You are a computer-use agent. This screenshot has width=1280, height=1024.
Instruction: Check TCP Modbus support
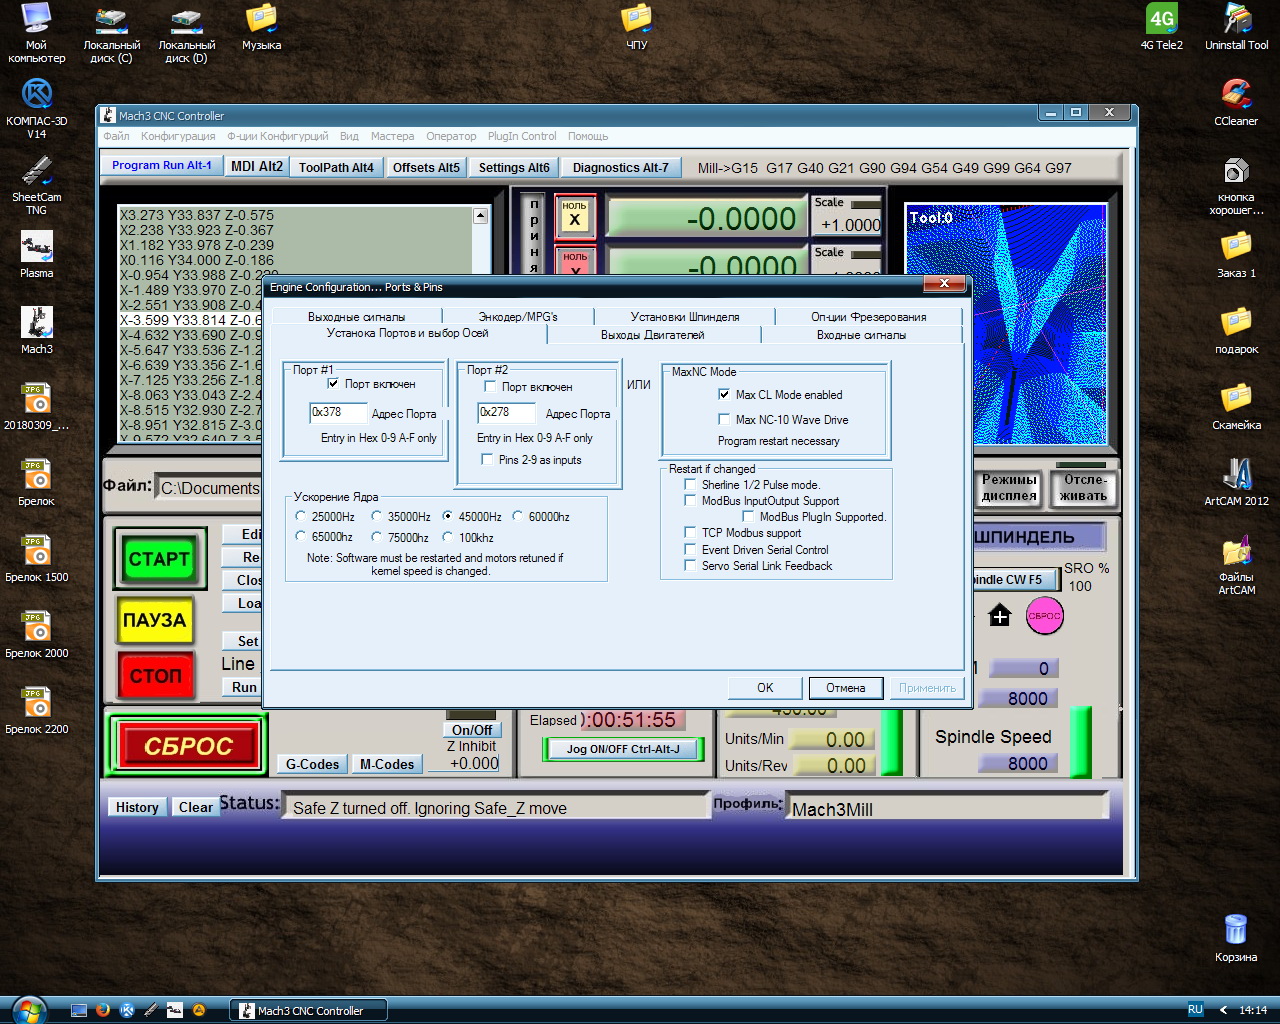click(690, 533)
